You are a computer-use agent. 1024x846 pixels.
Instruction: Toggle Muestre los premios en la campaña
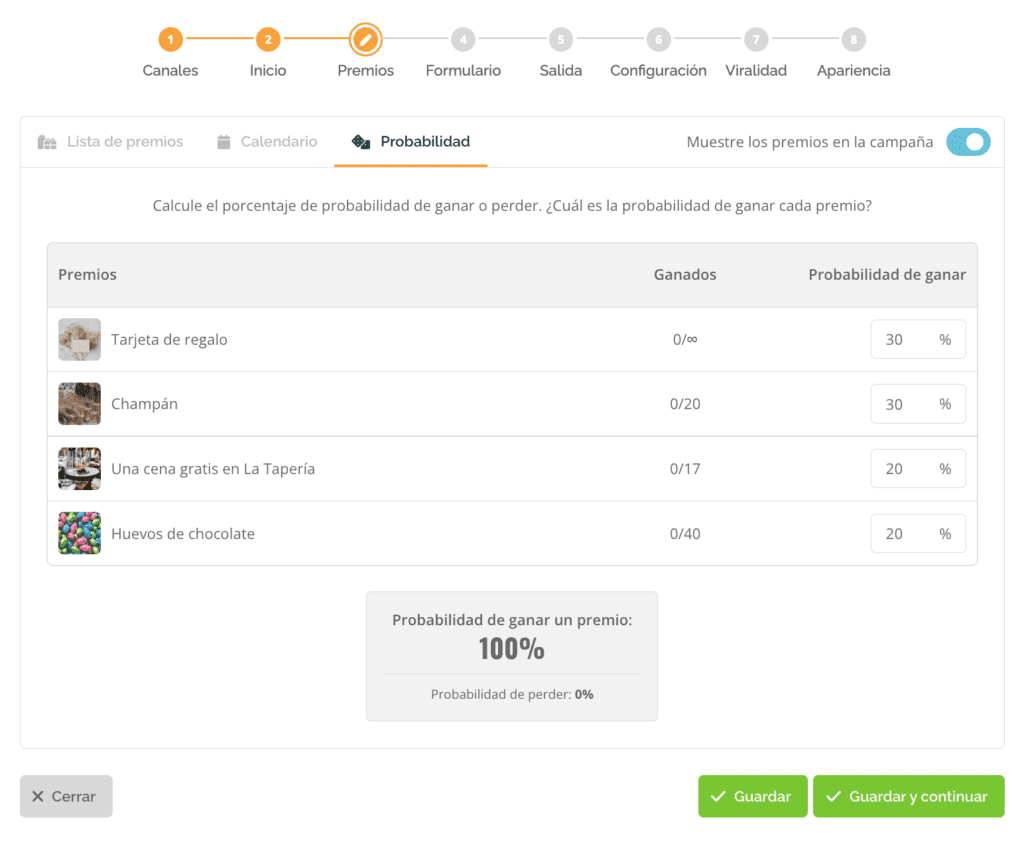968,142
